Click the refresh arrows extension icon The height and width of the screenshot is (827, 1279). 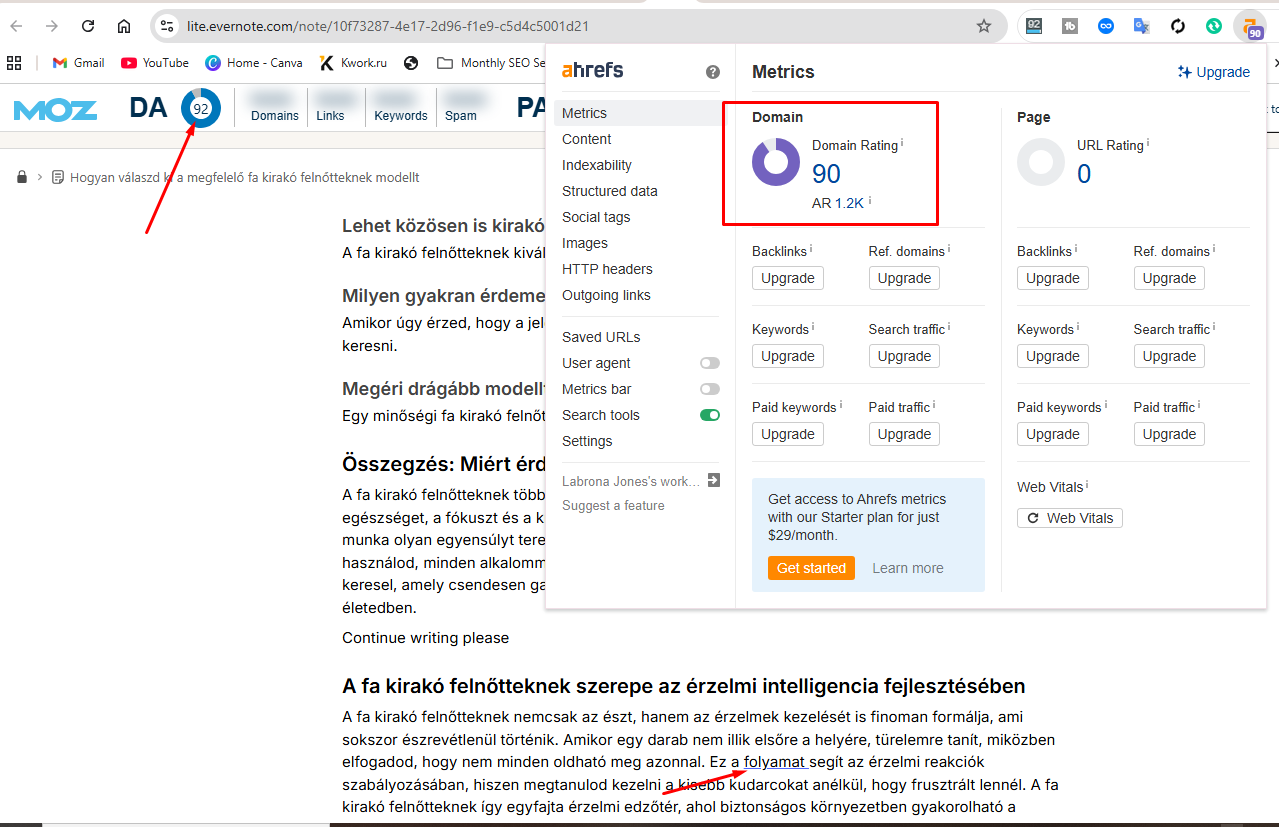click(1177, 26)
